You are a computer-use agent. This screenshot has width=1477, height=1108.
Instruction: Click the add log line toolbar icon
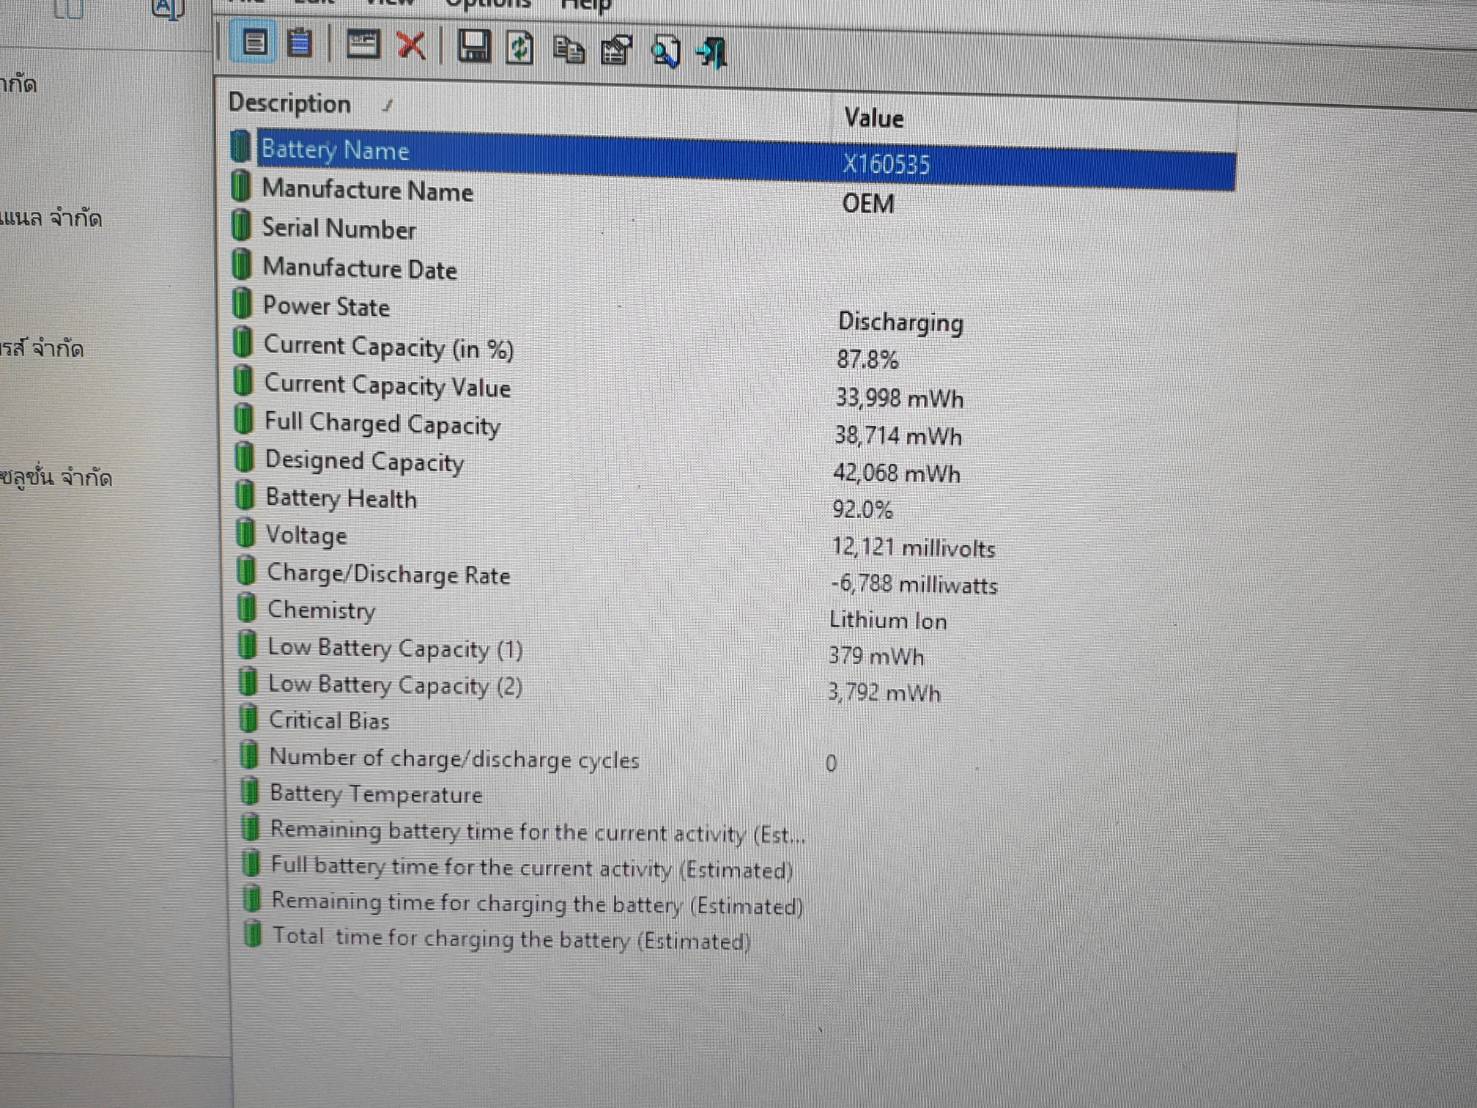pos(362,44)
